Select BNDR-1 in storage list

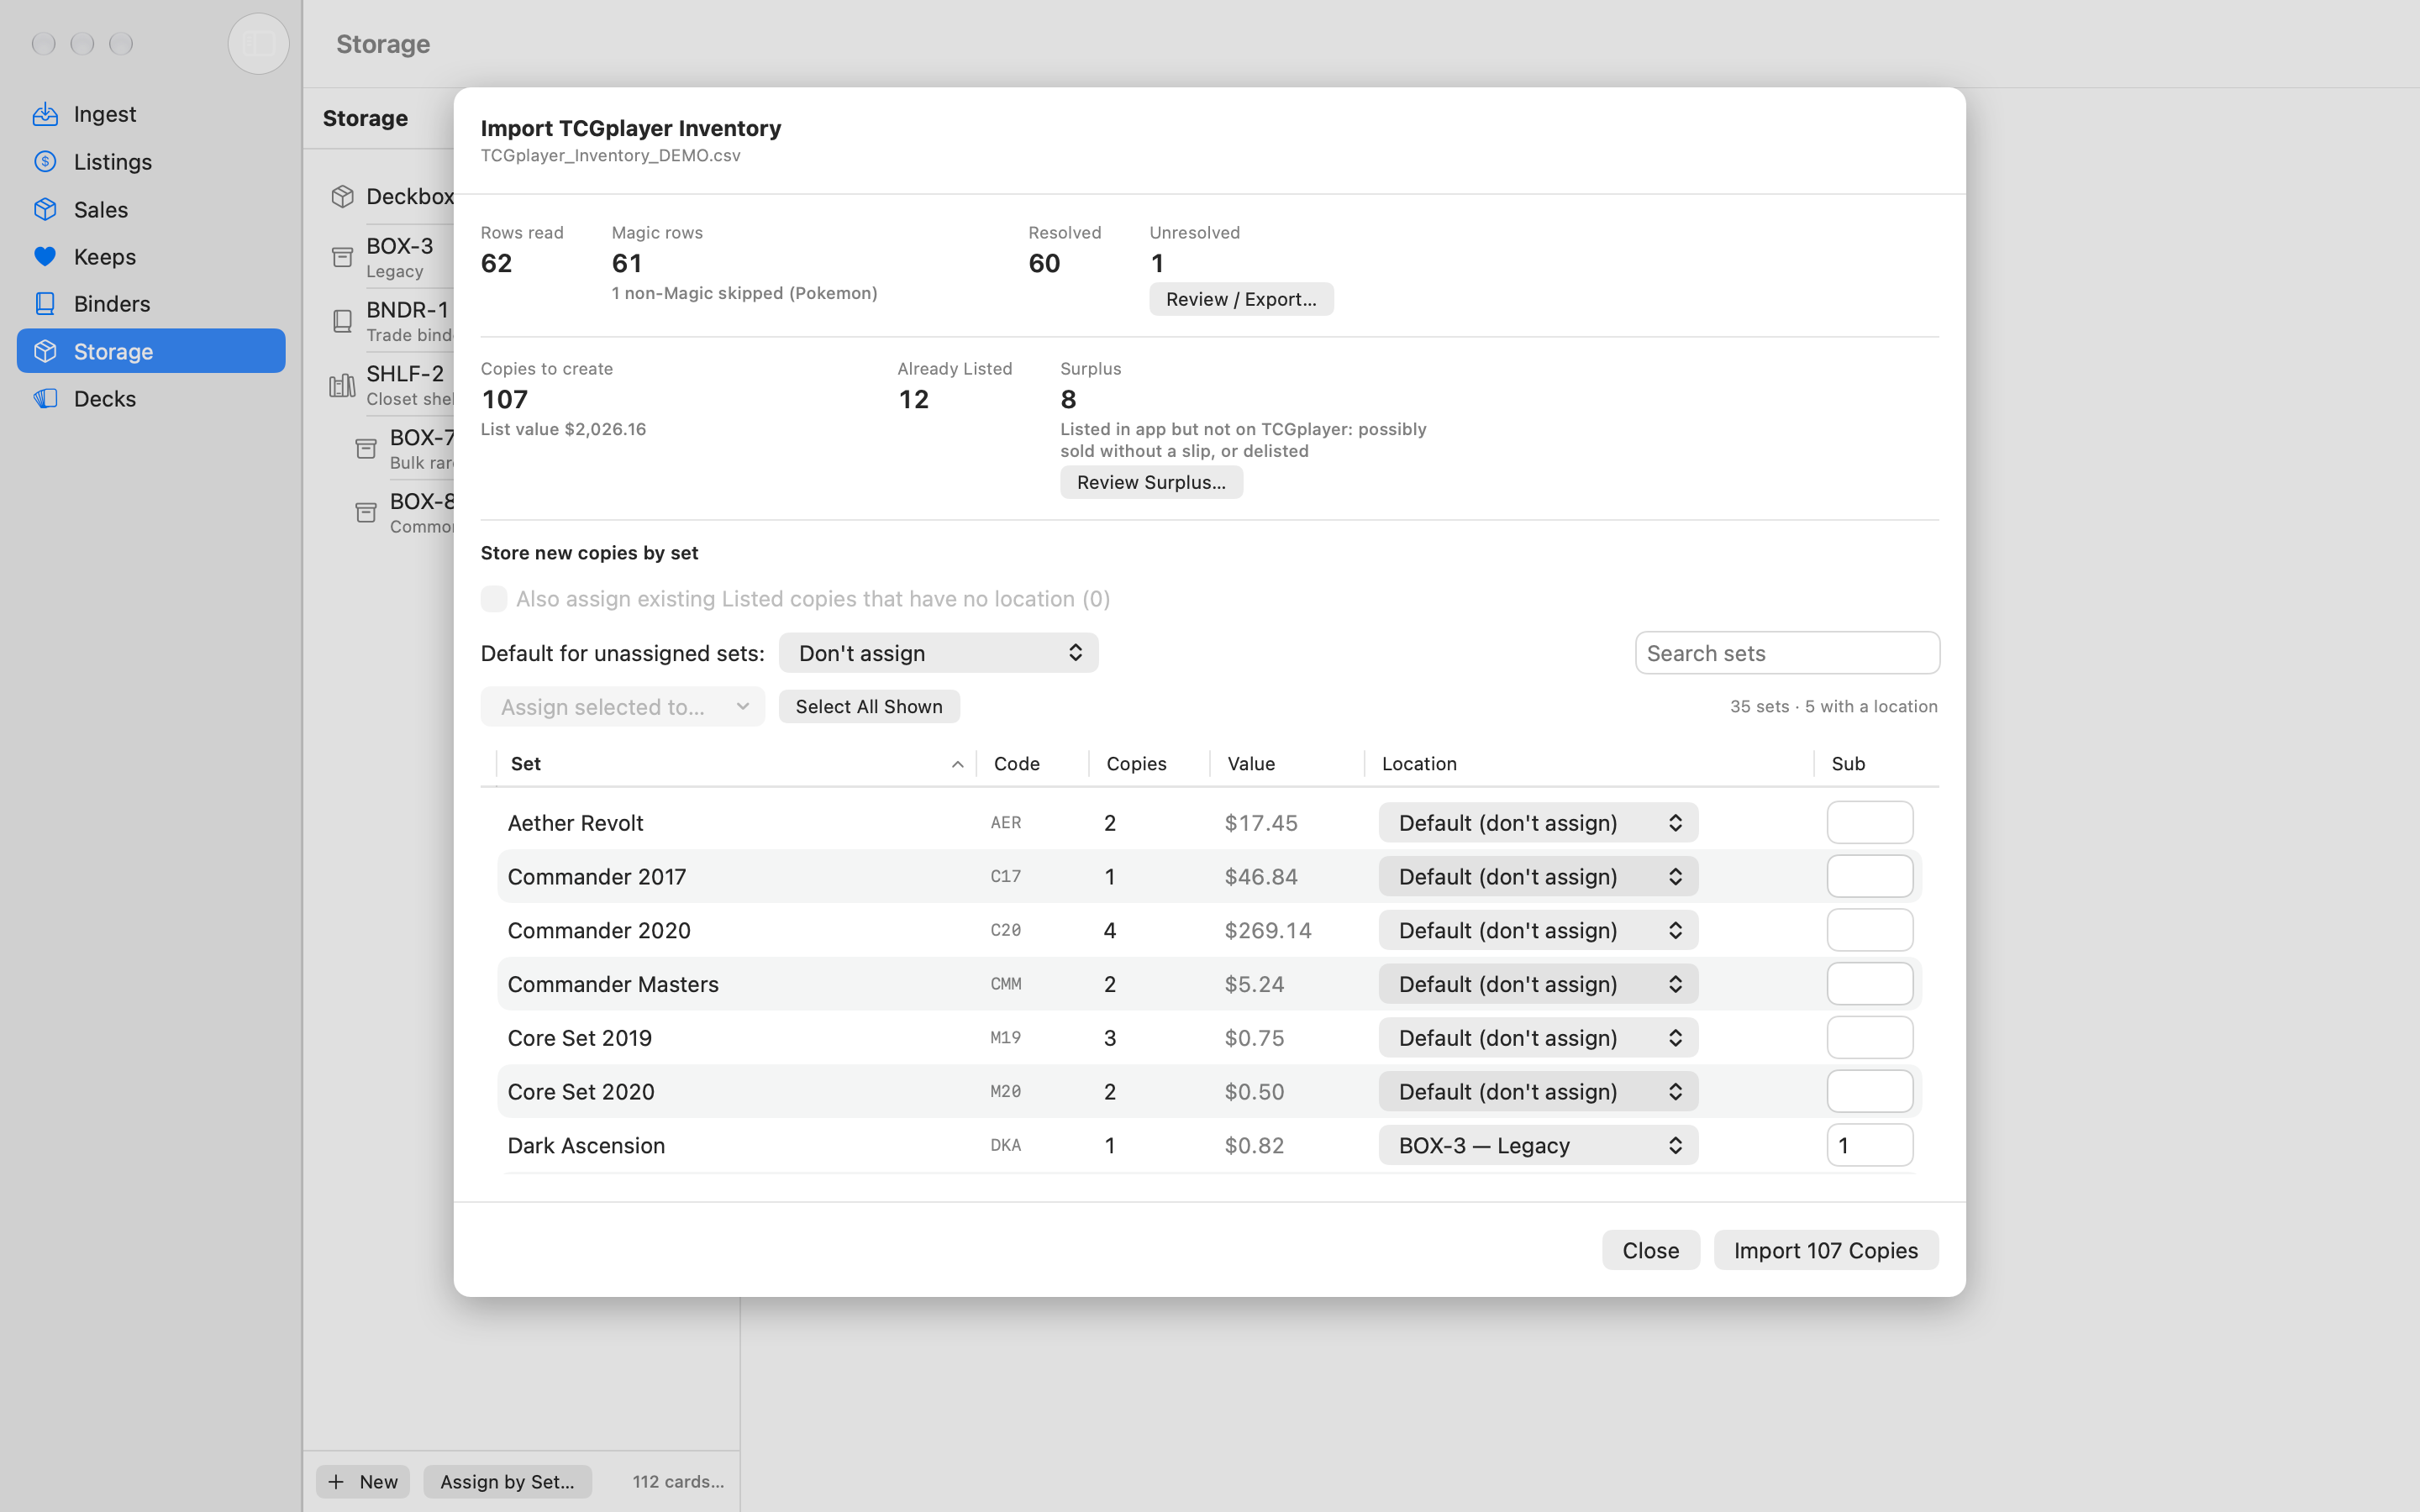tap(392, 321)
